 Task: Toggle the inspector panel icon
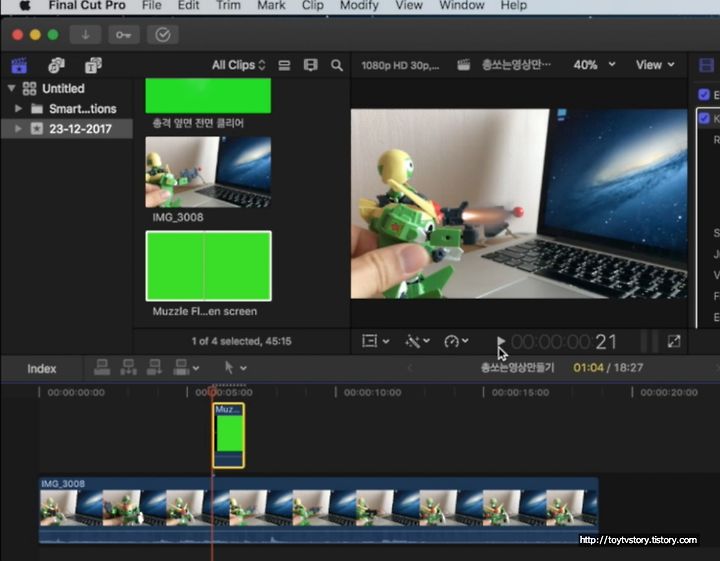tap(706, 65)
